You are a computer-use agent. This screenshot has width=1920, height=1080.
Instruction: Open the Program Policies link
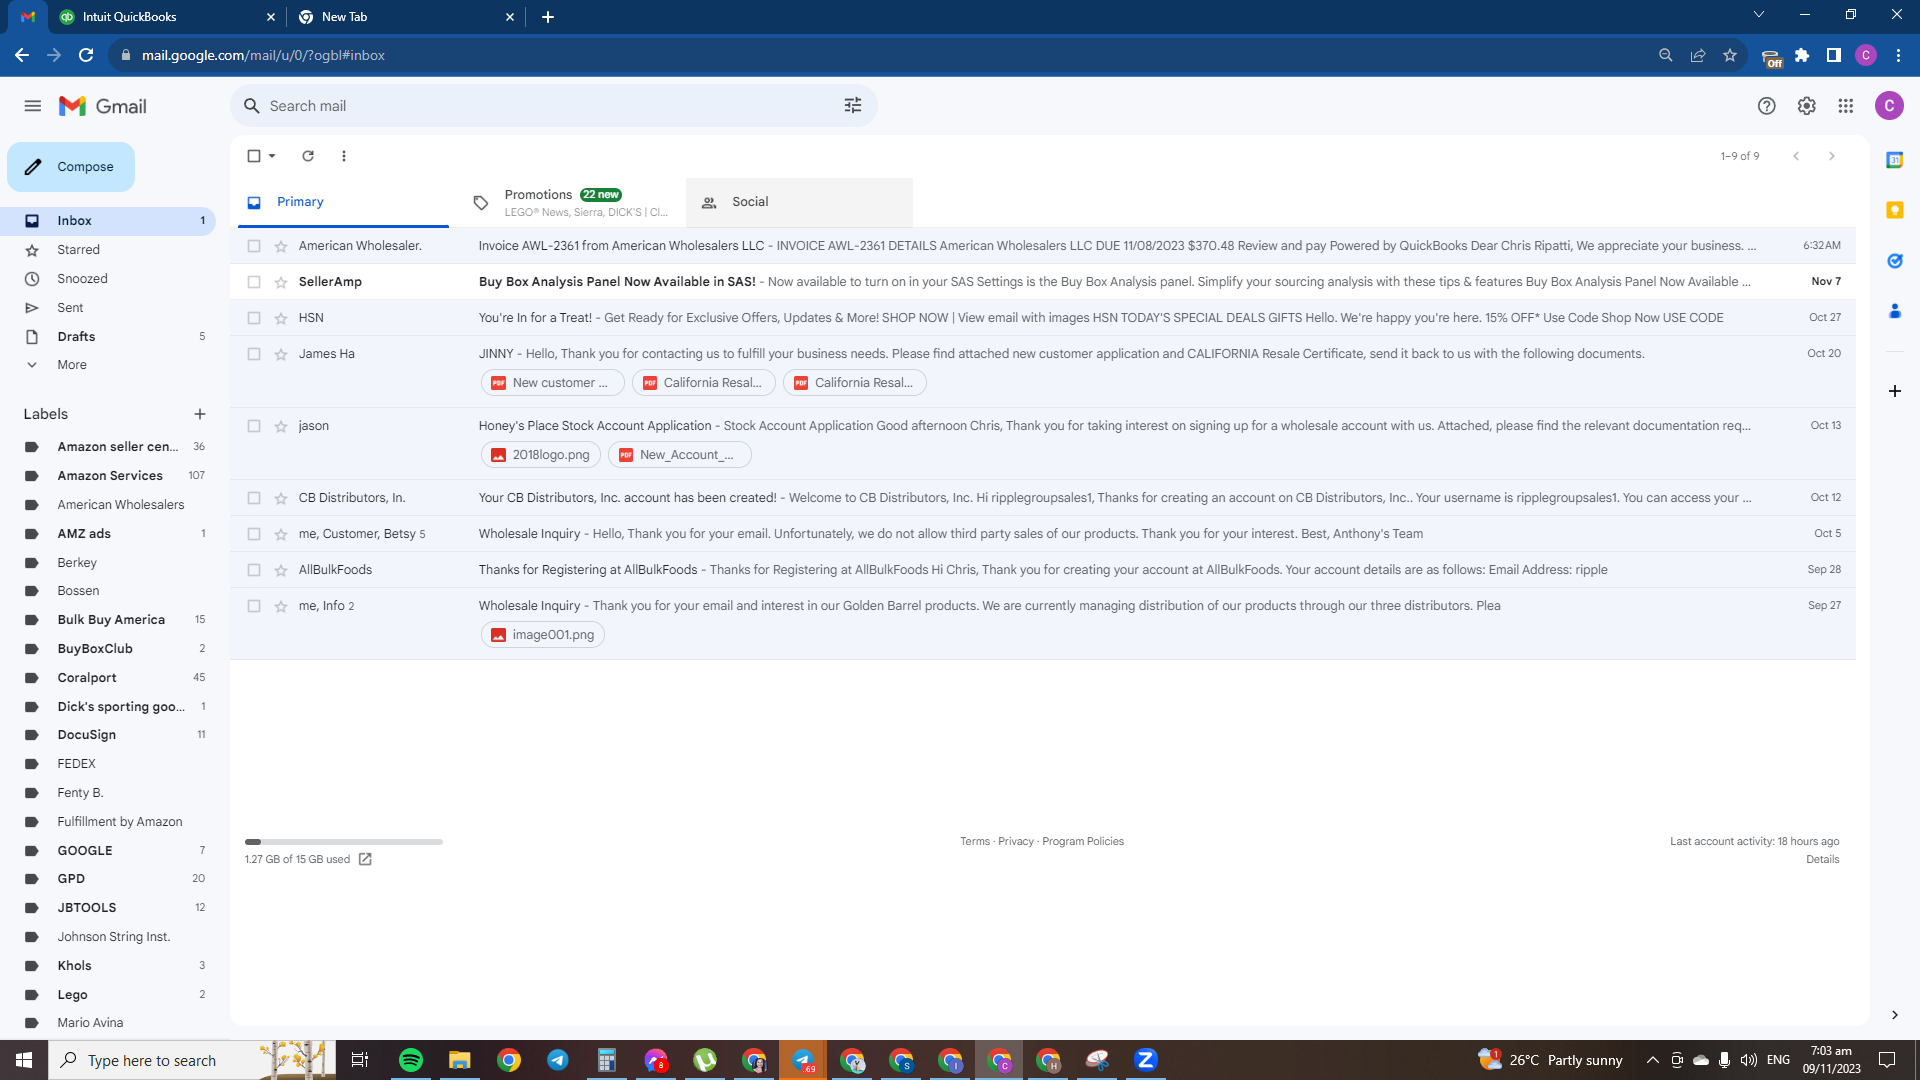(1083, 842)
